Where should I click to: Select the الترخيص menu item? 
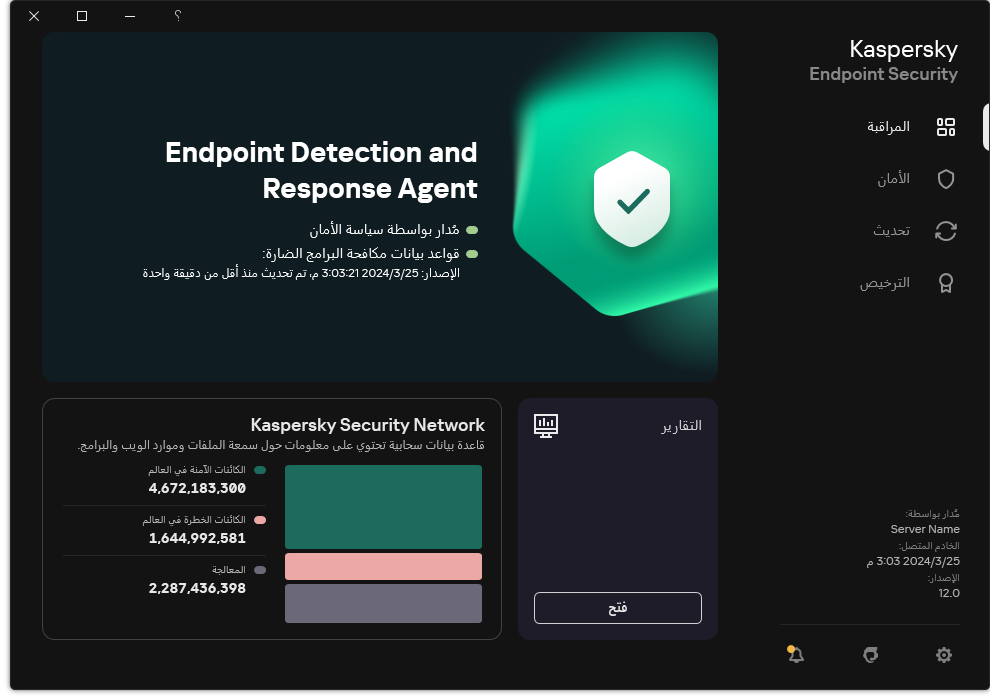click(x=885, y=283)
